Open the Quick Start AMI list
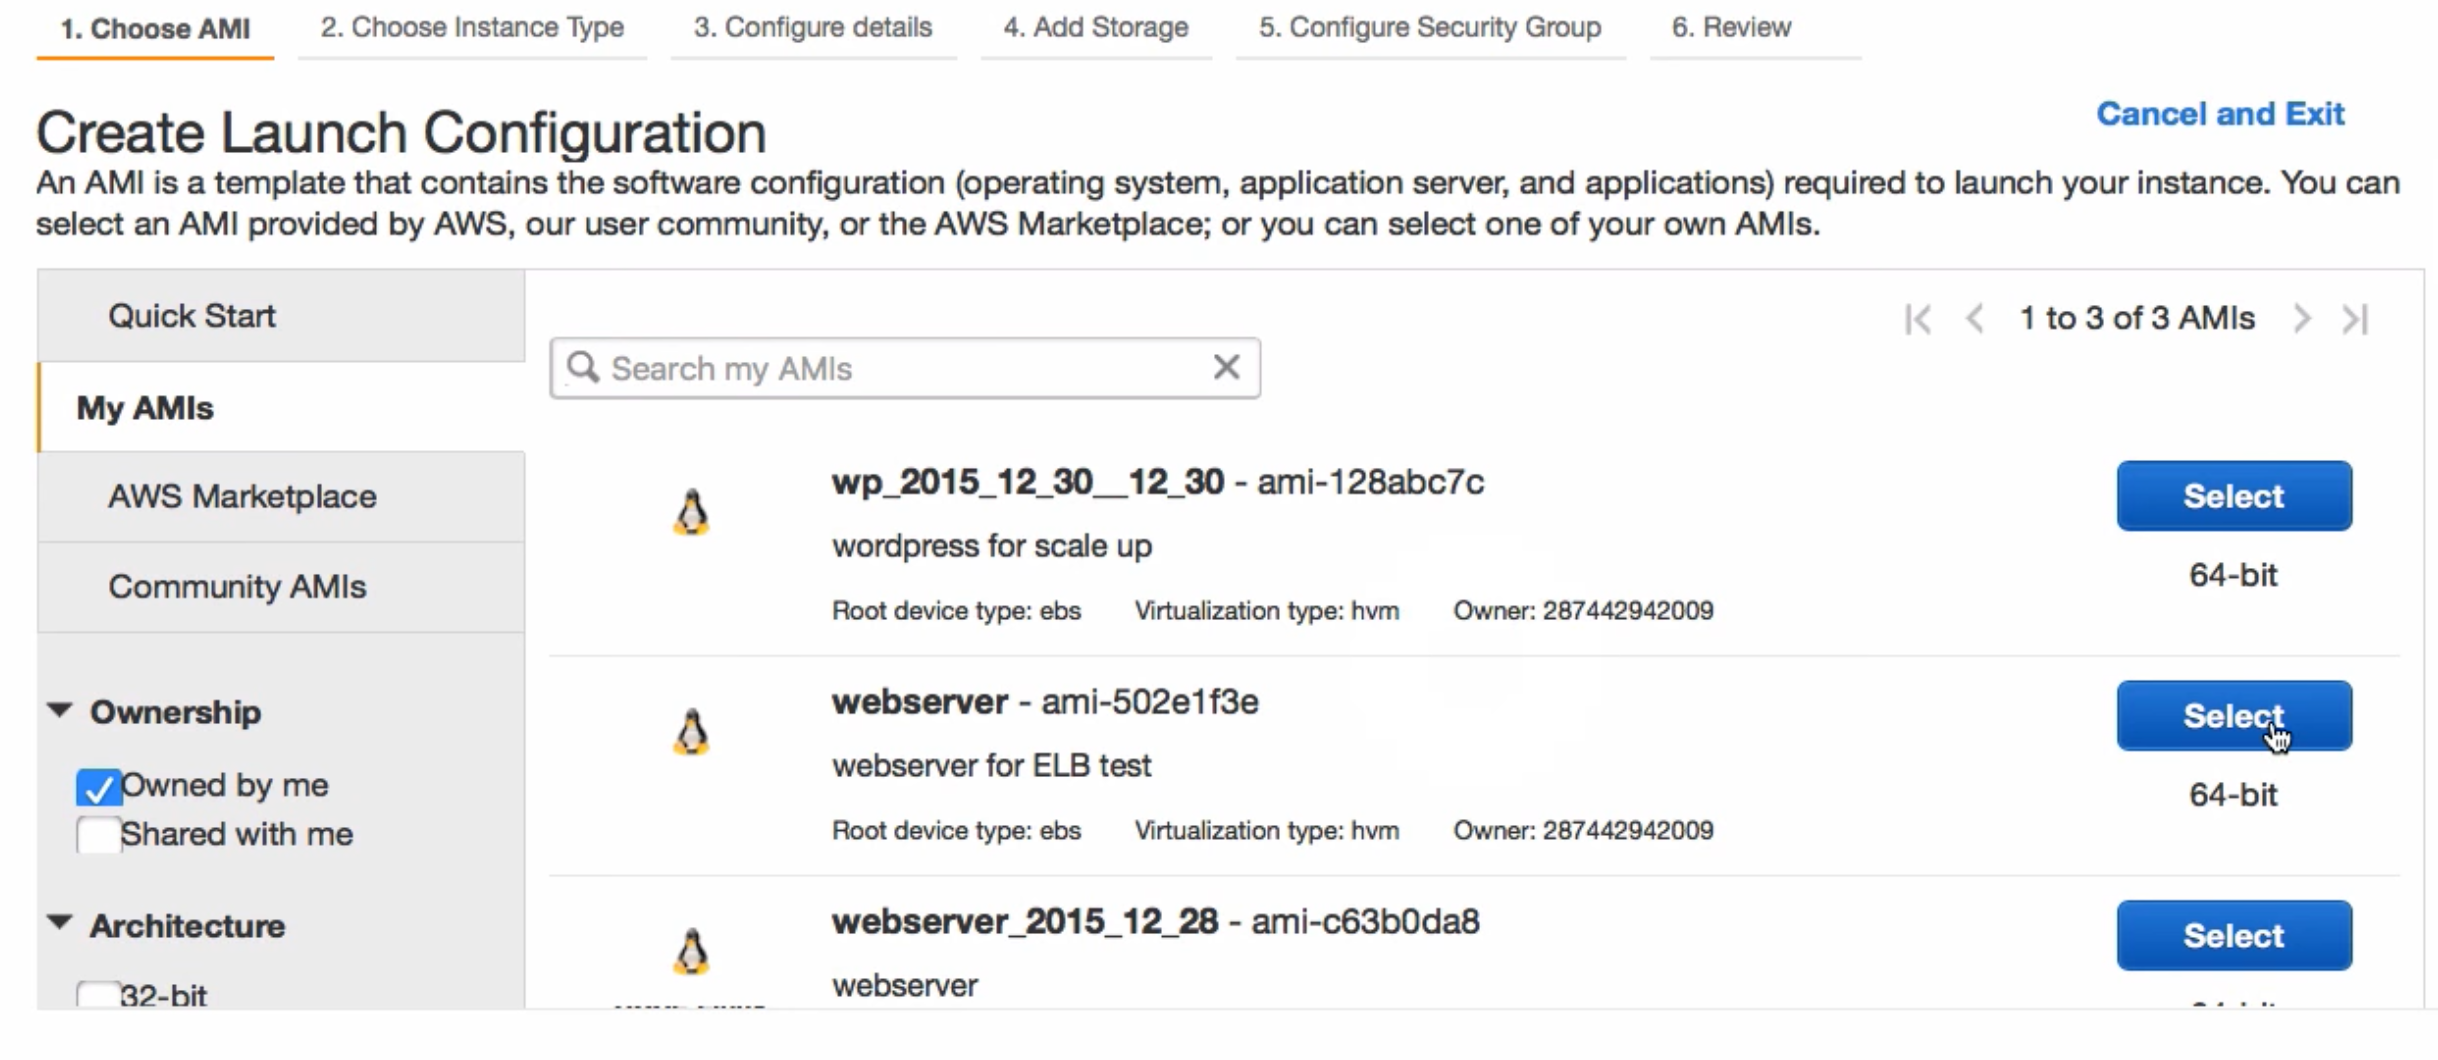This screenshot has height=1060, width=2438. (x=281, y=316)
